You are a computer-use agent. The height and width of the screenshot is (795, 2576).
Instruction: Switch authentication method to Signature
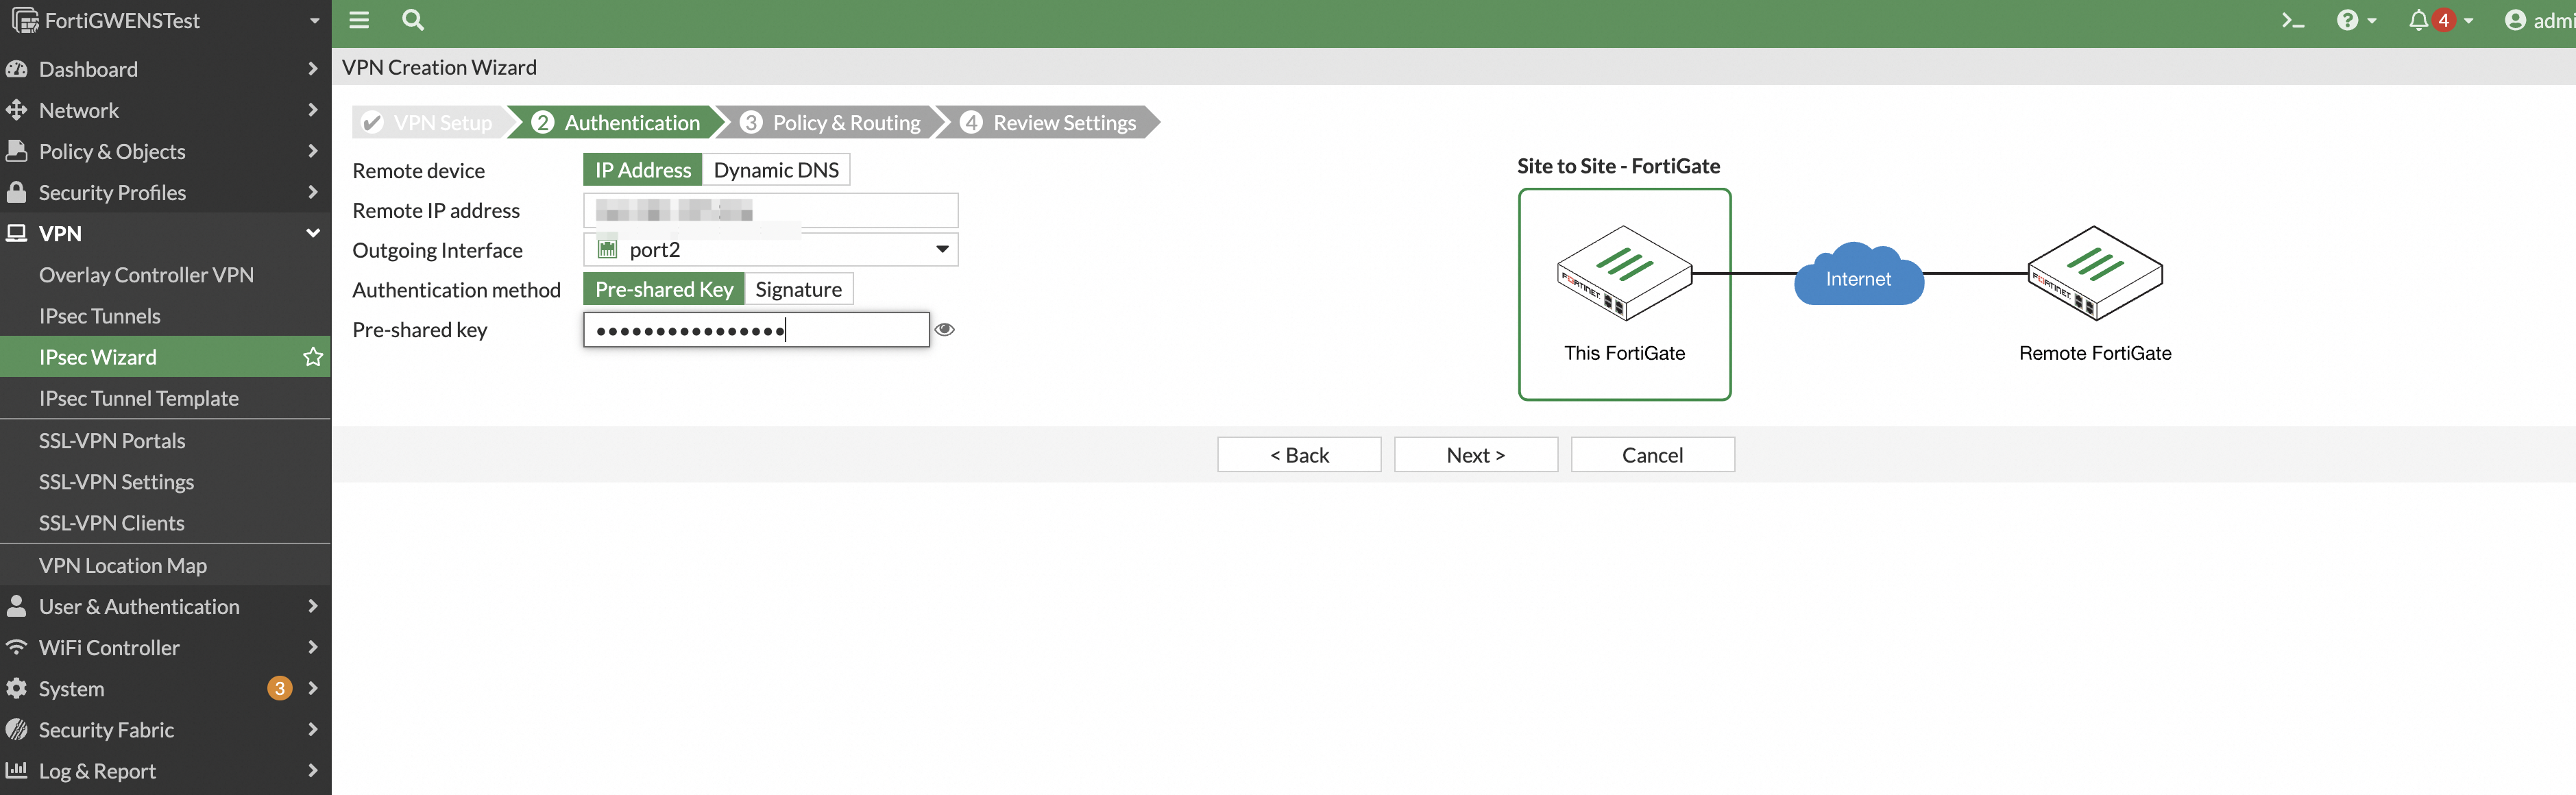[798, 290]
